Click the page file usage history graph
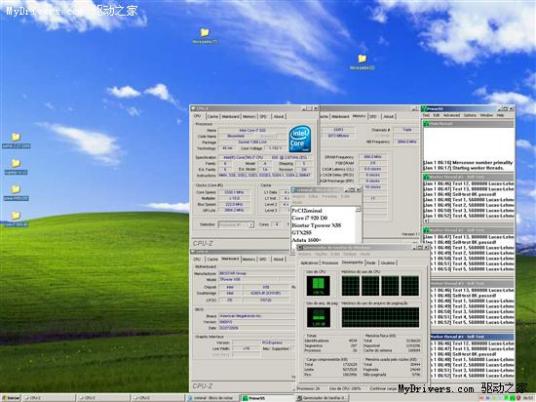 click(x=380, y=317)
